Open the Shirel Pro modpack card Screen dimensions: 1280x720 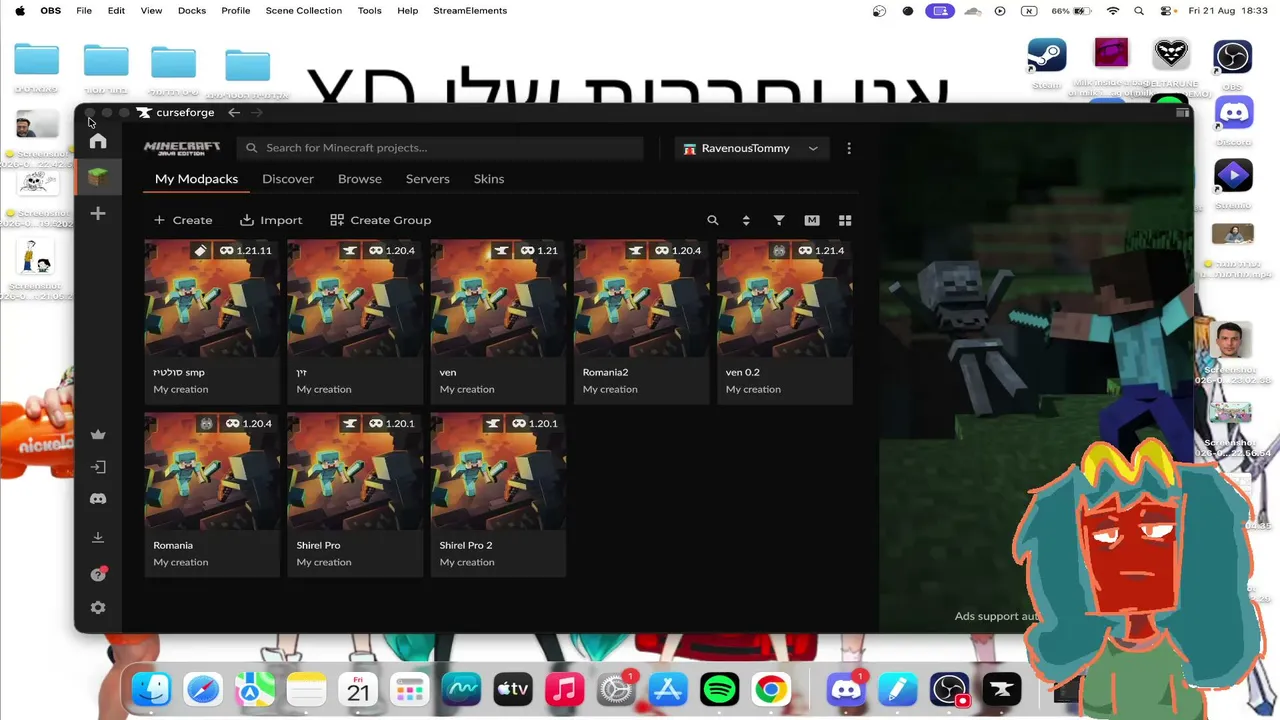[x=355, y=495]
